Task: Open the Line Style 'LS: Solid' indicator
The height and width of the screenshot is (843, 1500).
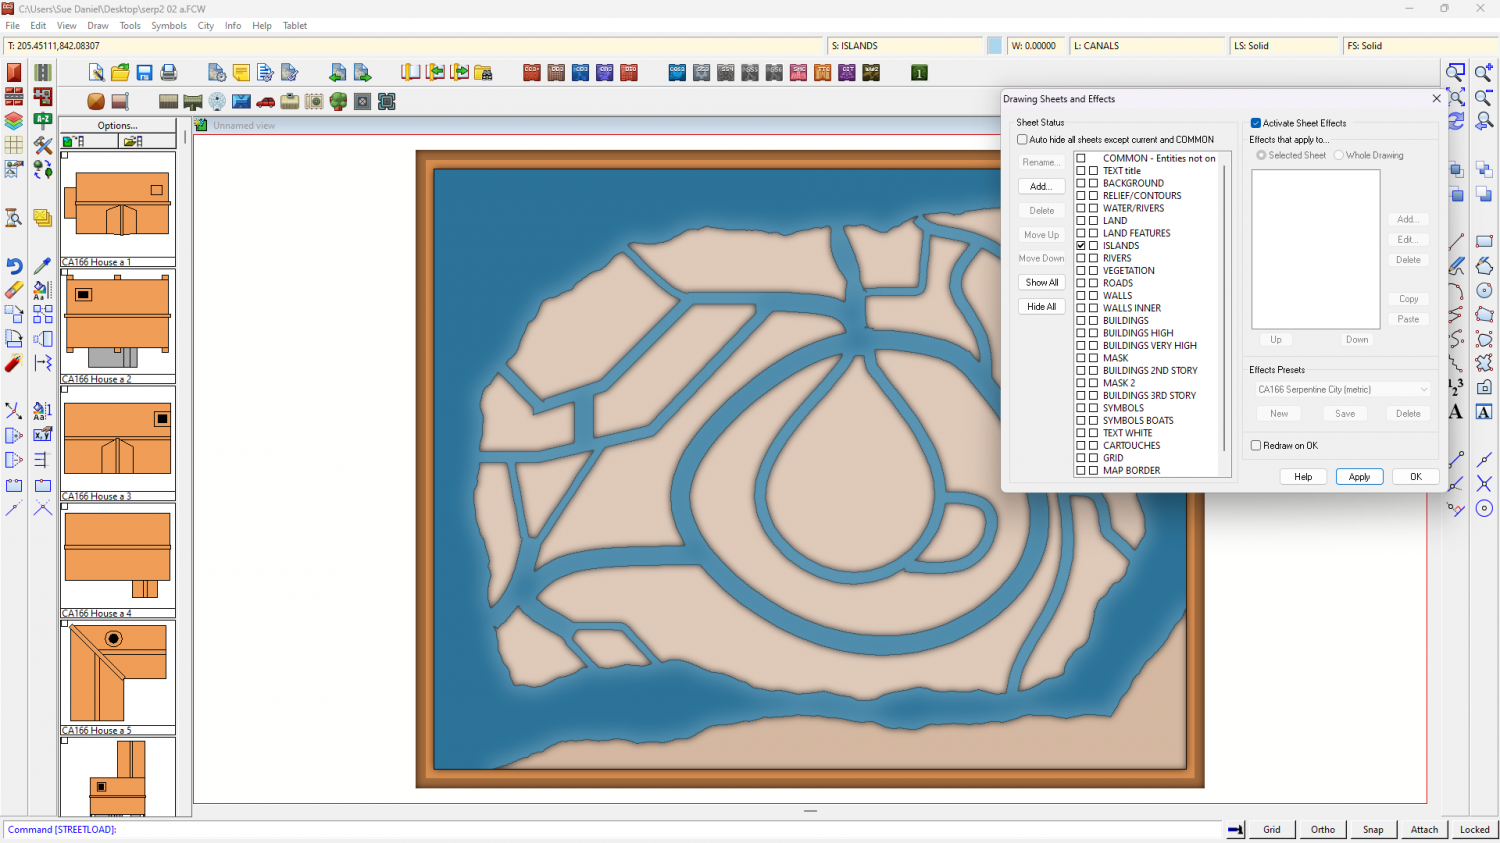Action: (1284, 46)
